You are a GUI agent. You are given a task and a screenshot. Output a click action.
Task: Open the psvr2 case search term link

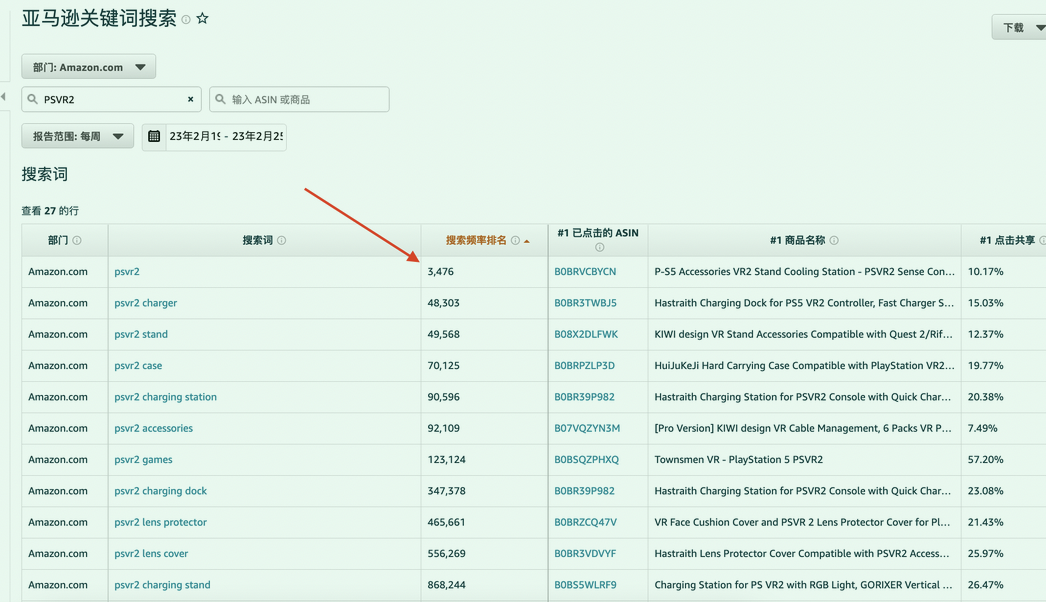point(138,366)
